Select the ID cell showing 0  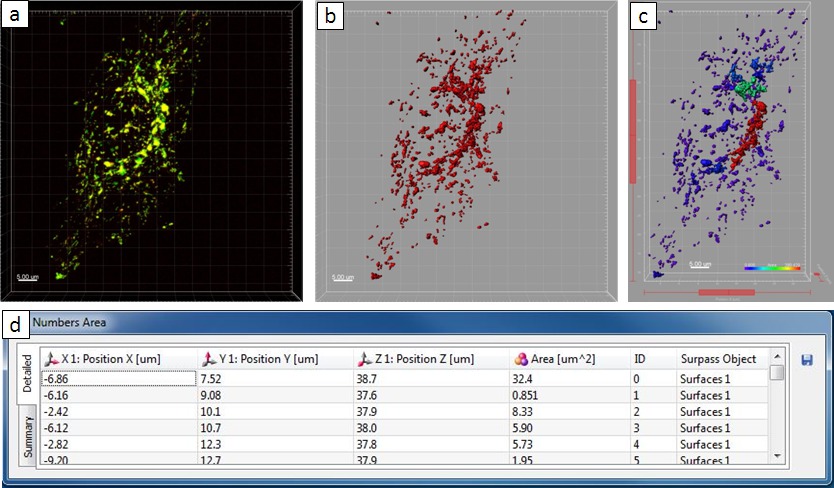[653, 379]
